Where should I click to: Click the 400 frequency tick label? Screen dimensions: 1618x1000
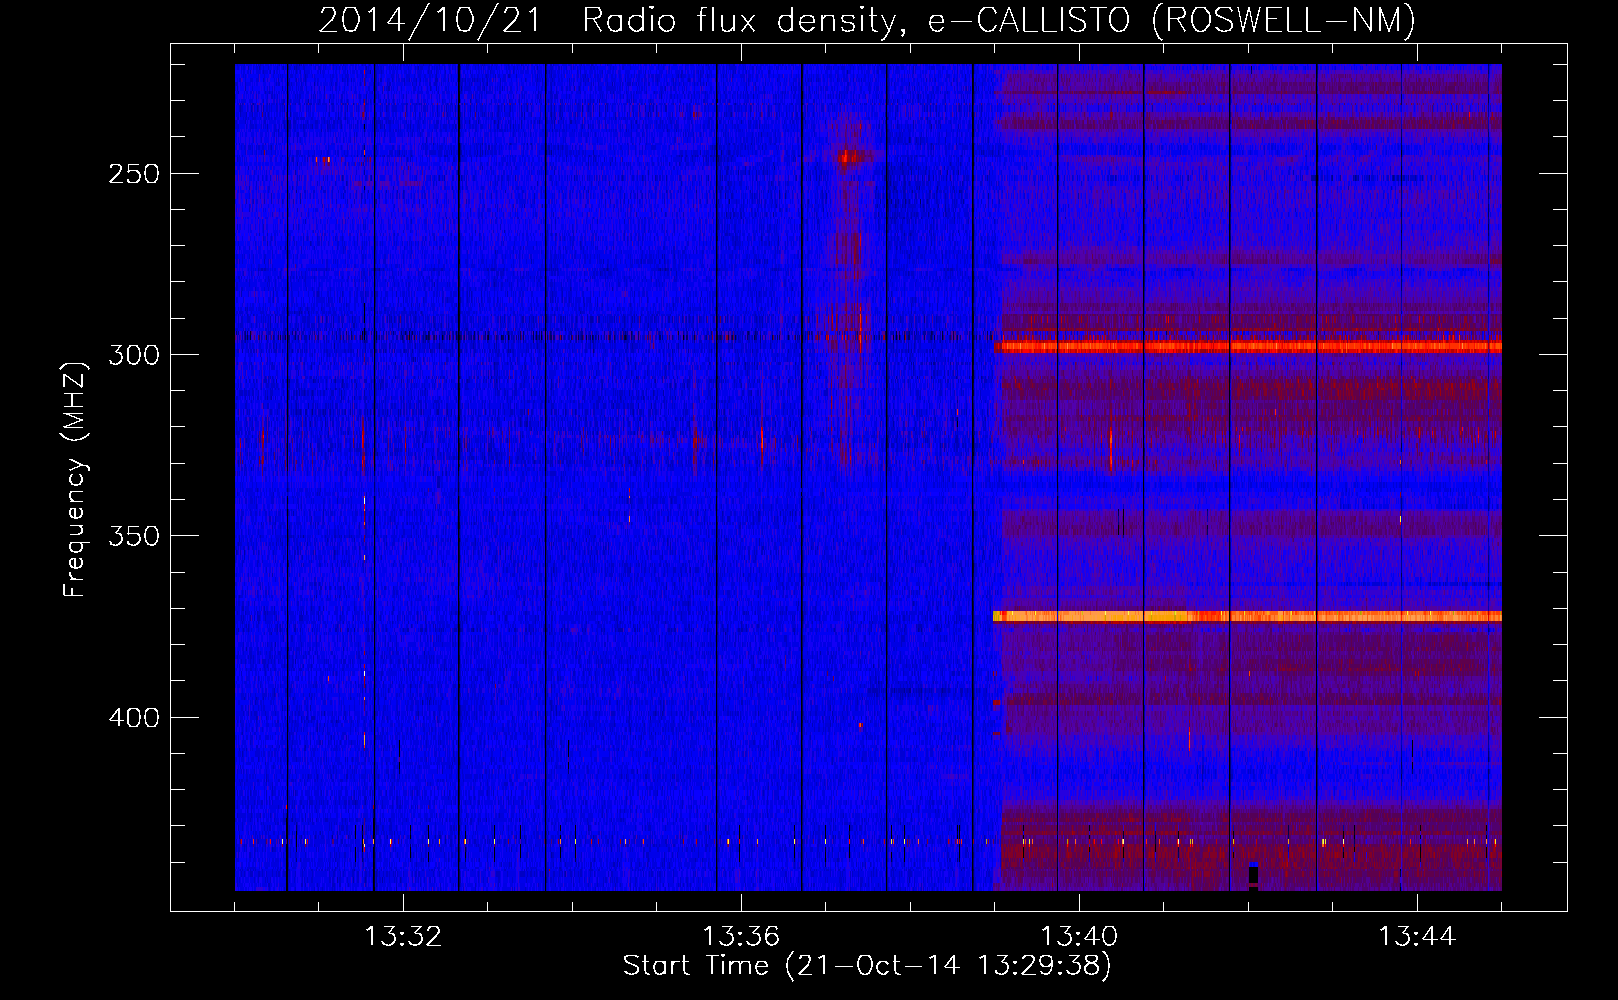pos(134,718)
